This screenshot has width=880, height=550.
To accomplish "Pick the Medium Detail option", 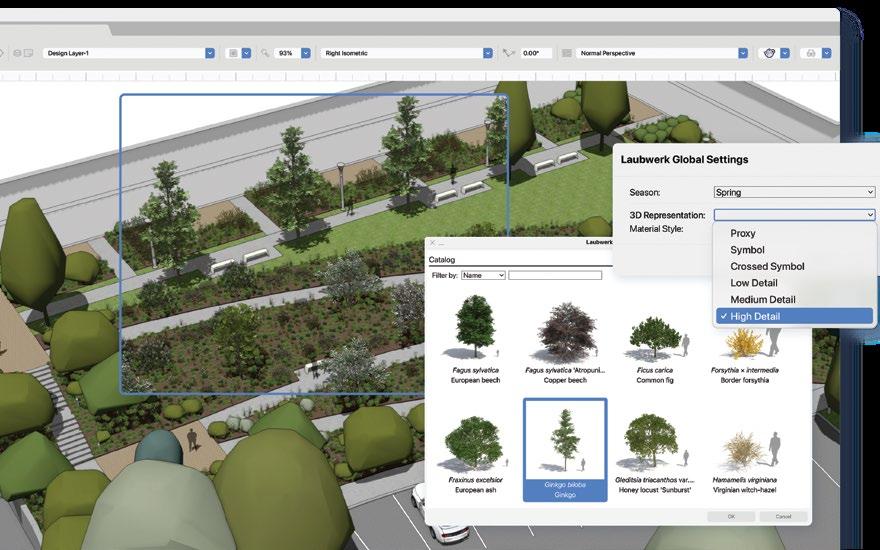I will click(x=763, y=299).
